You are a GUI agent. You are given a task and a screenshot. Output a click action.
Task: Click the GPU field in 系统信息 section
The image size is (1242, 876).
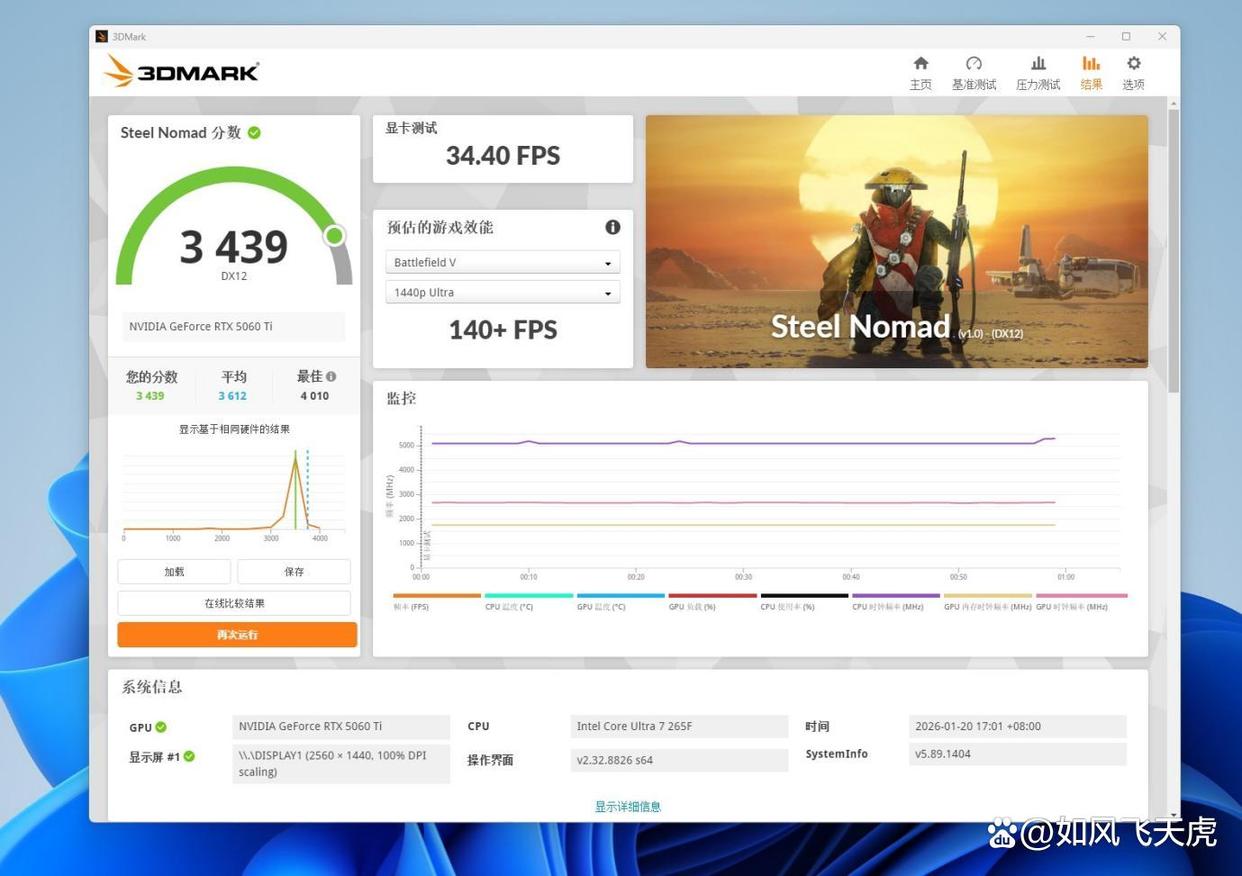coord(341,727)
